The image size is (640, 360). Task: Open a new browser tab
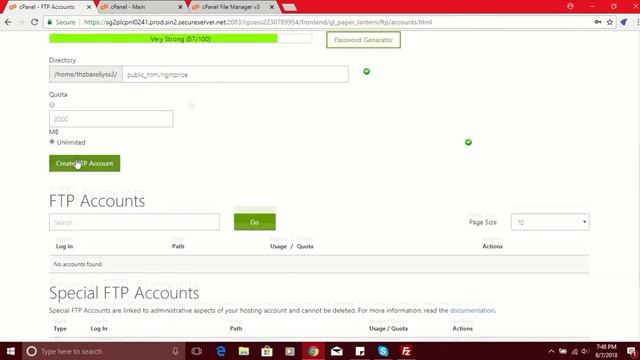[x=289, y=7]
